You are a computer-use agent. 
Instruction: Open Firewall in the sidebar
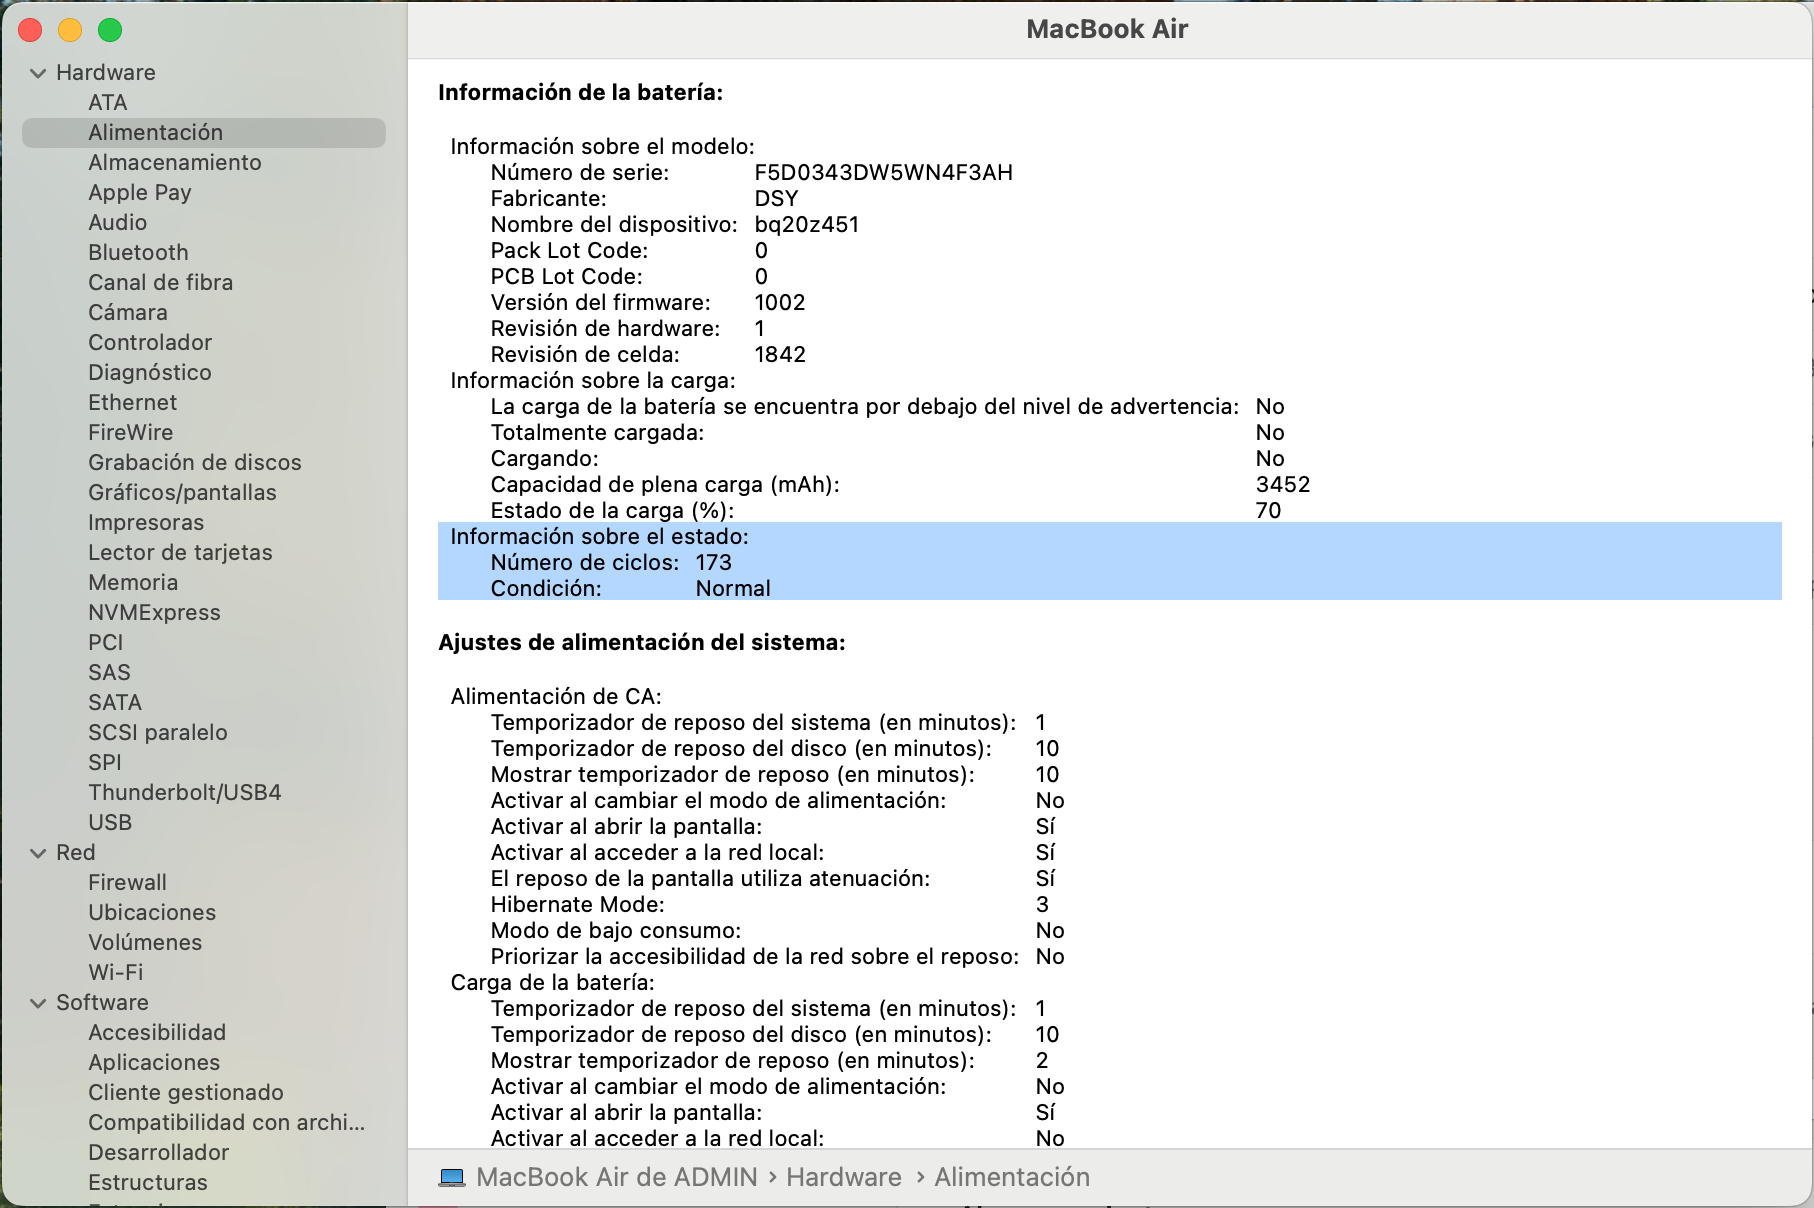click(127, 882)
